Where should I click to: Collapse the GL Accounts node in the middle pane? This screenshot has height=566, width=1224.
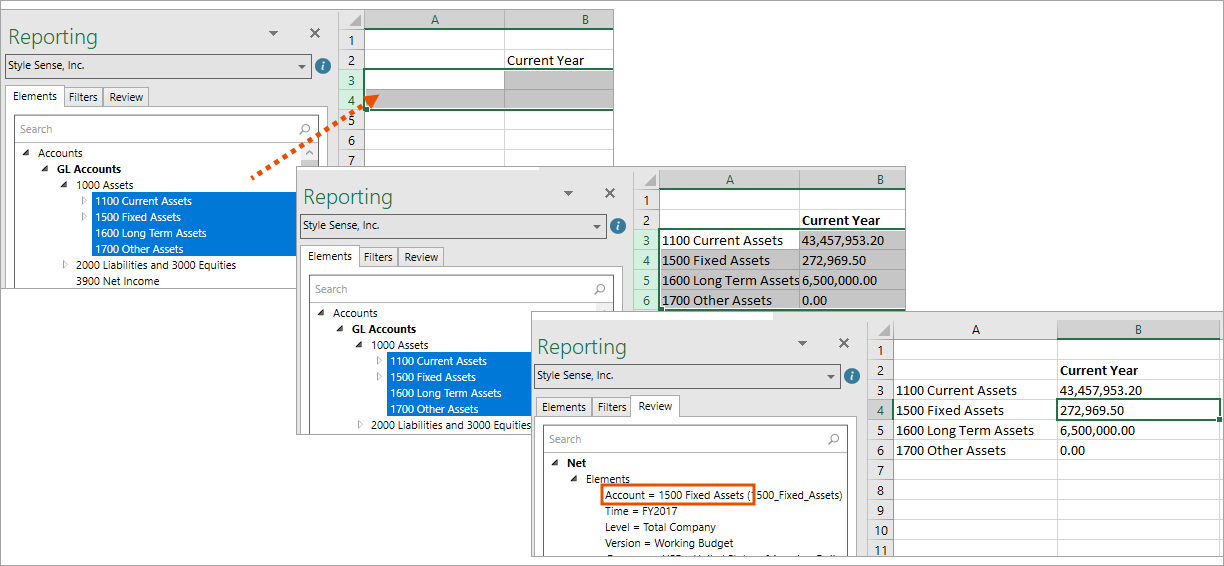340,329
